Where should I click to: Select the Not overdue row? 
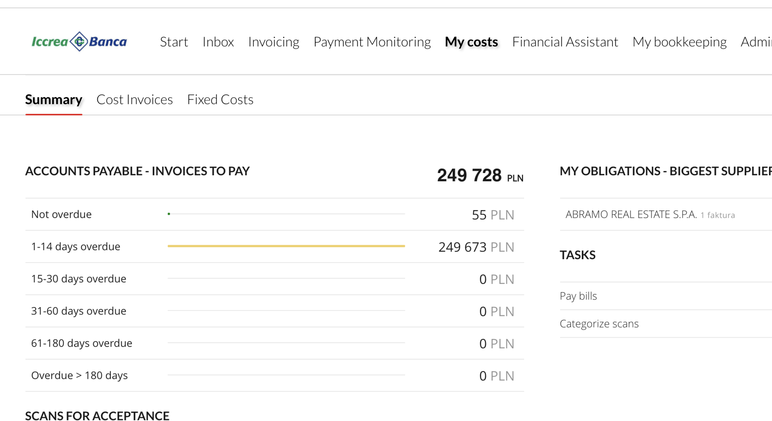pos(61,214)
